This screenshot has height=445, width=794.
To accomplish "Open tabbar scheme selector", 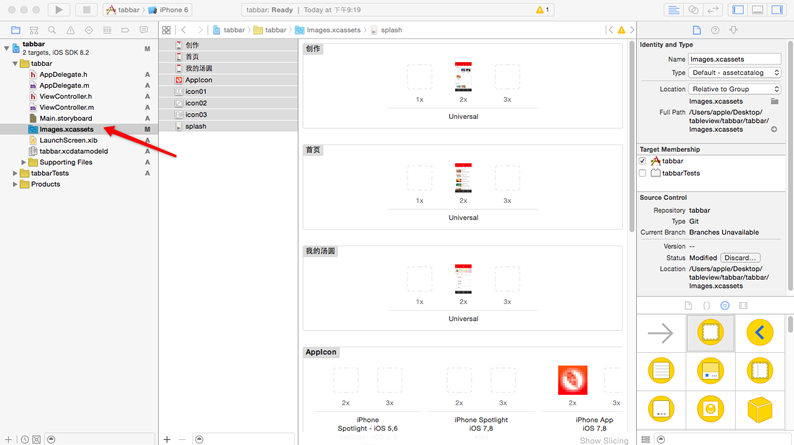I will 123,10.
